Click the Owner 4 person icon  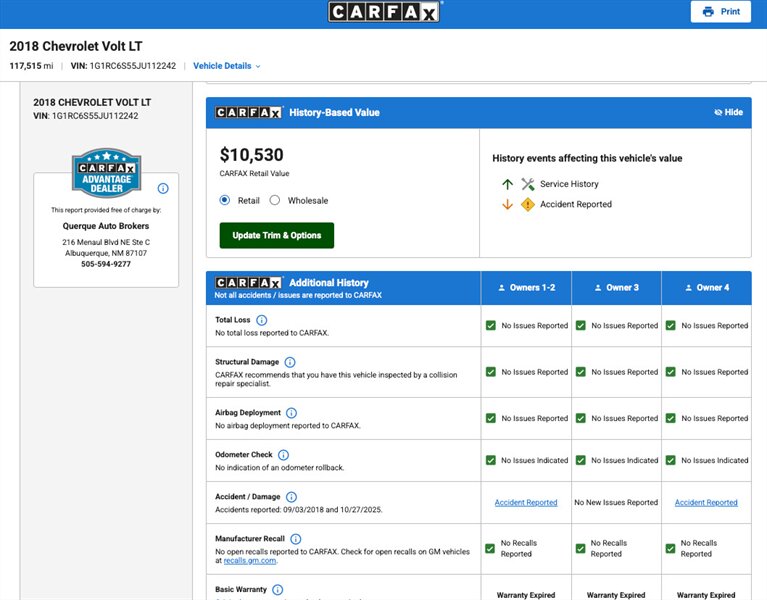(x=688, y=288)
